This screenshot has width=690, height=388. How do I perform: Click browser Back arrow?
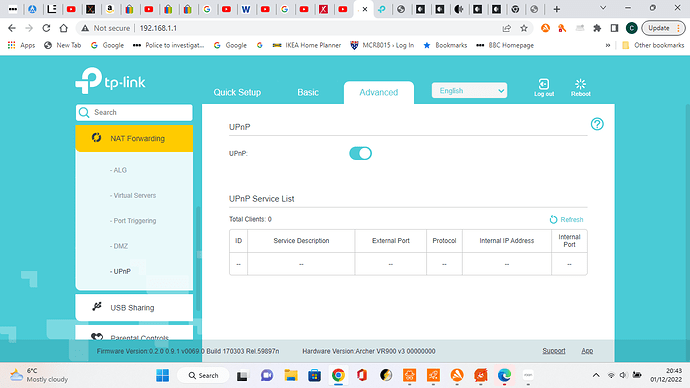tap(12, 28)
